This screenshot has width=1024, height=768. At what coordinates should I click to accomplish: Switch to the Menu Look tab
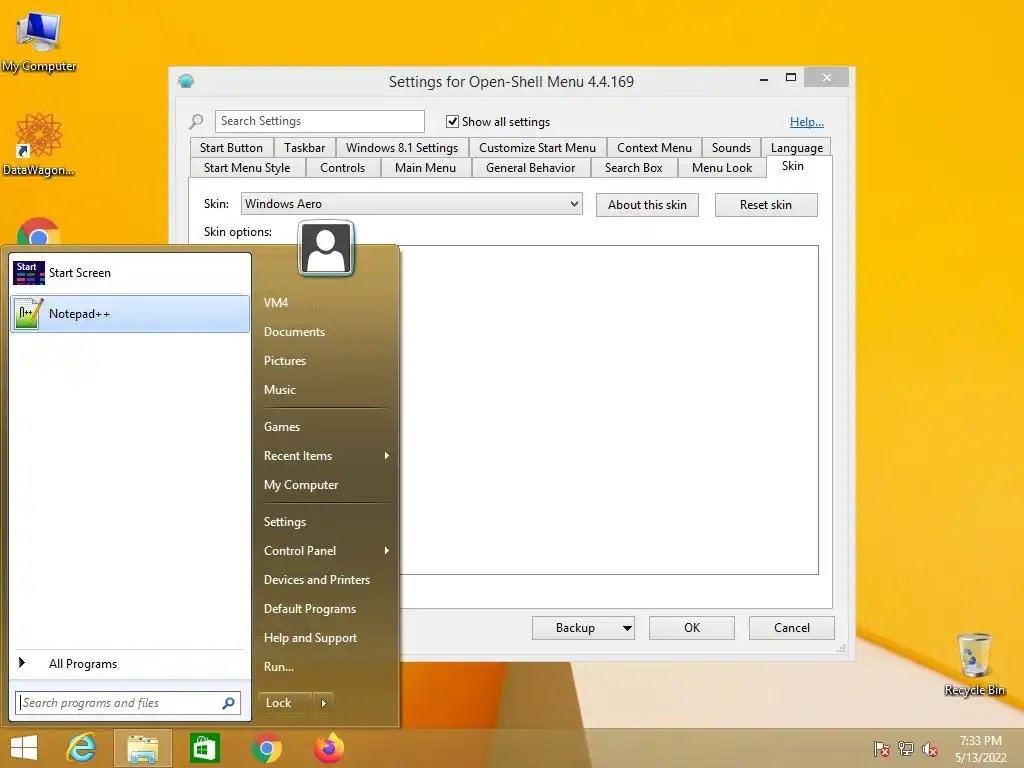pos(722,168)
